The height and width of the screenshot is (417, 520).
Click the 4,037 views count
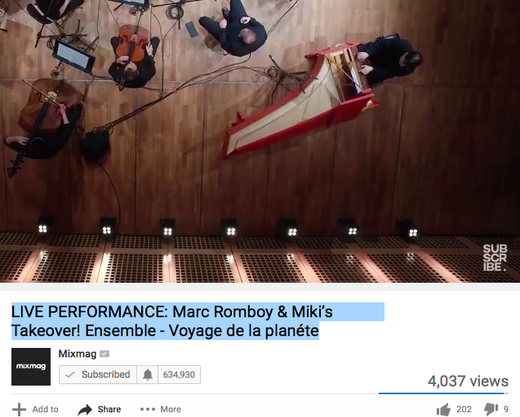[x=468, y=381]
